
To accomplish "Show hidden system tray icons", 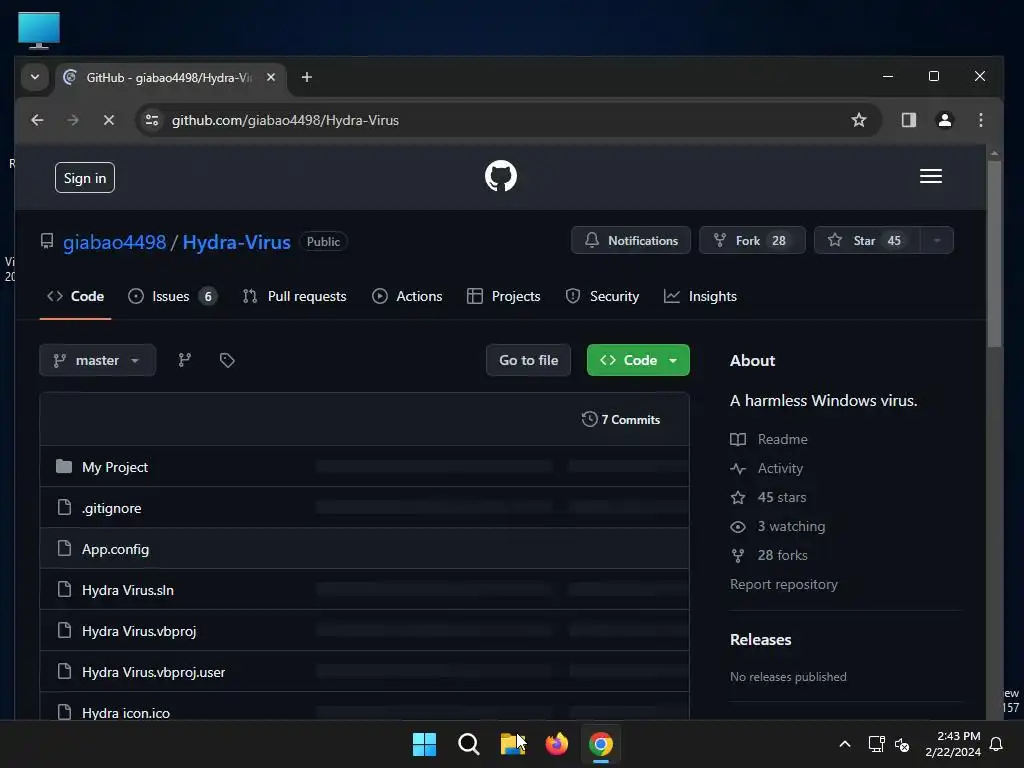I will pyautogui.click(x=844, y=744).
